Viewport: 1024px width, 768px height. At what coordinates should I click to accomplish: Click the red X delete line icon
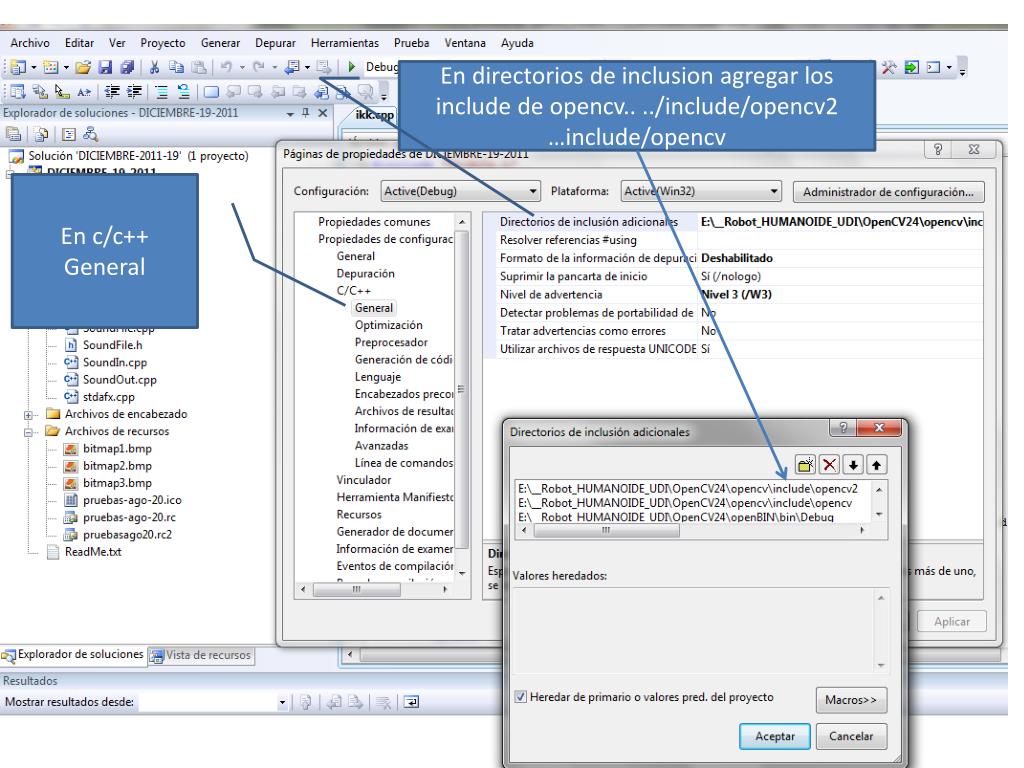(829, 465)
